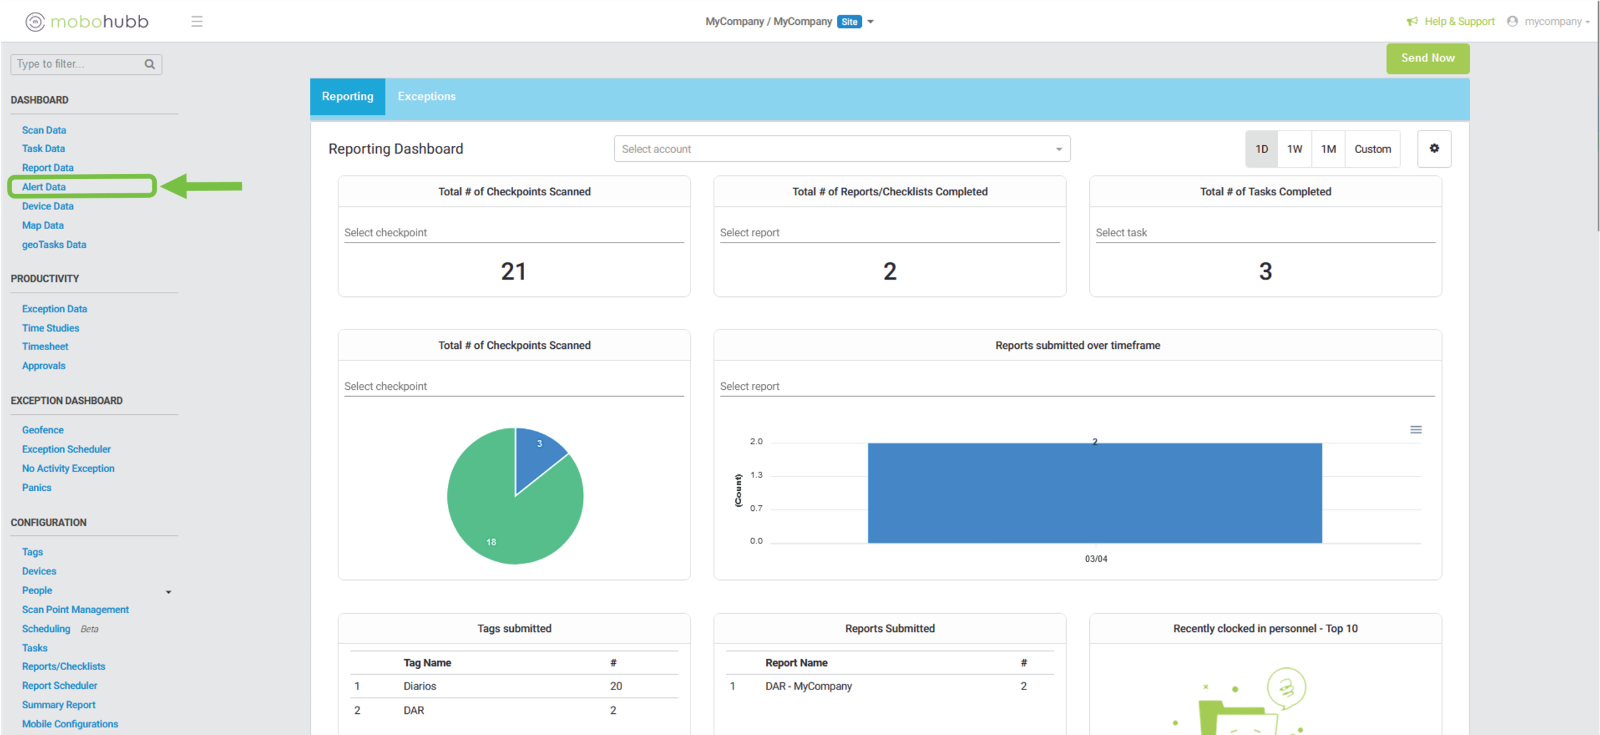
Task: Switch timeframe to 1W
Action: (1295, 149)
